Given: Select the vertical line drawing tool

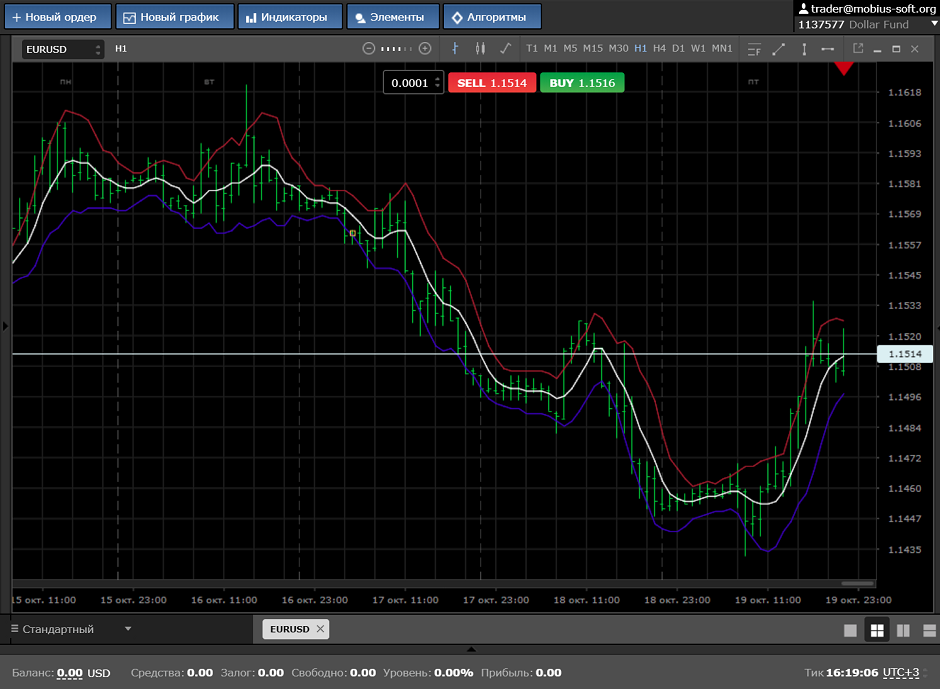Looking at the screenshot, I should click(804, 49).
